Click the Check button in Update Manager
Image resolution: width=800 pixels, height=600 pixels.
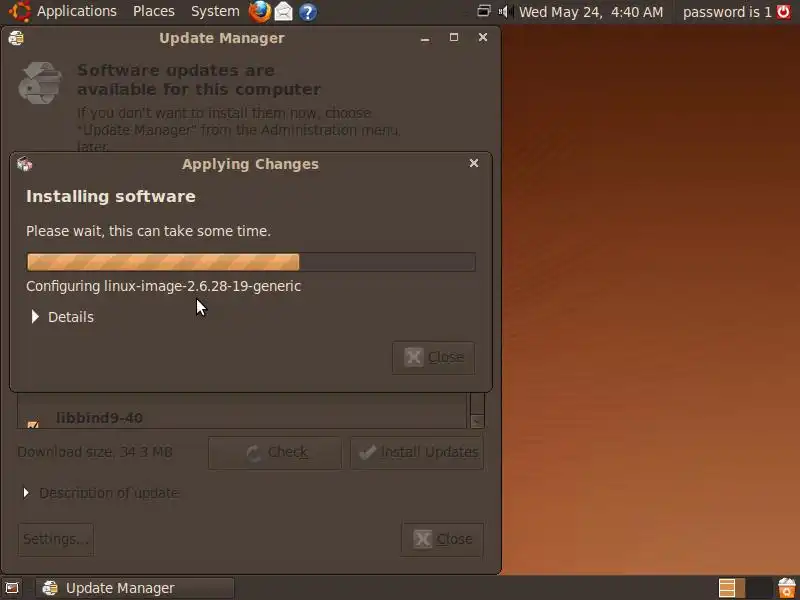coord(275,453)
